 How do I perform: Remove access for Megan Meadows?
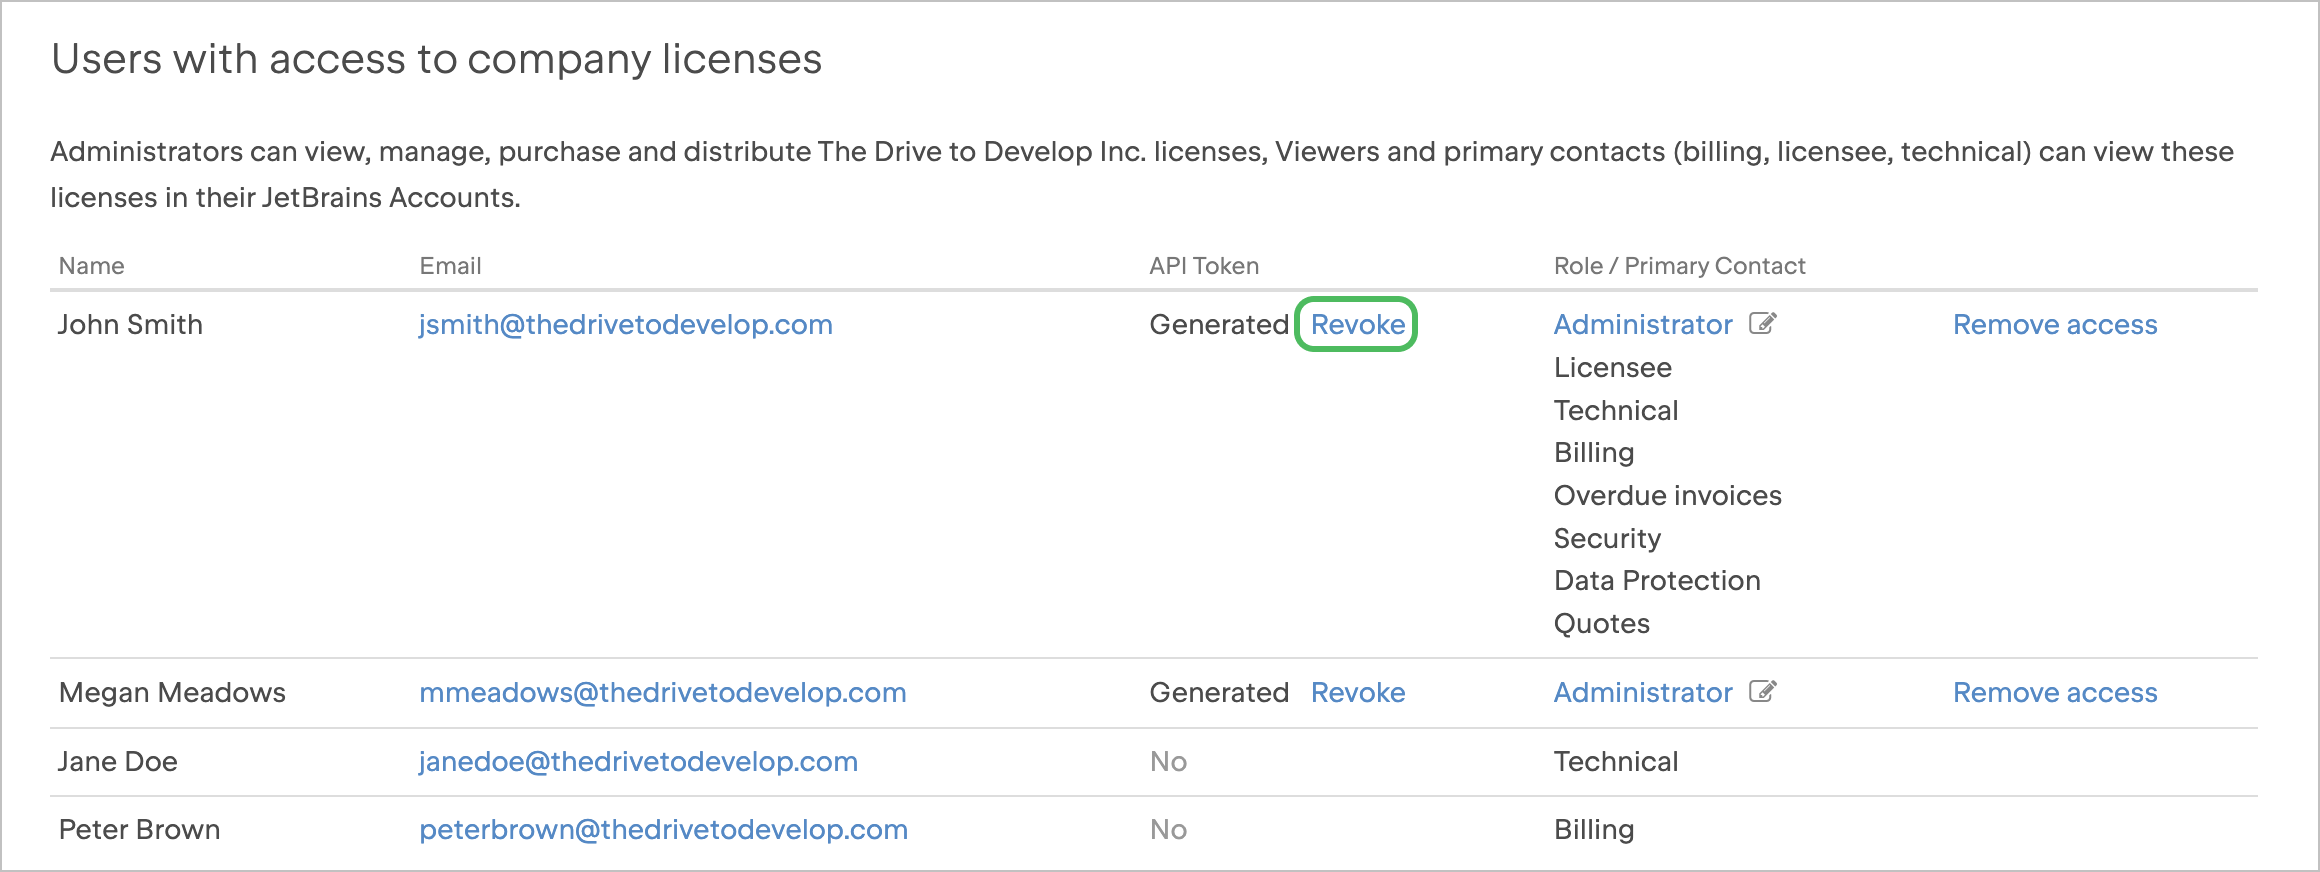[x=2055, y=693]
